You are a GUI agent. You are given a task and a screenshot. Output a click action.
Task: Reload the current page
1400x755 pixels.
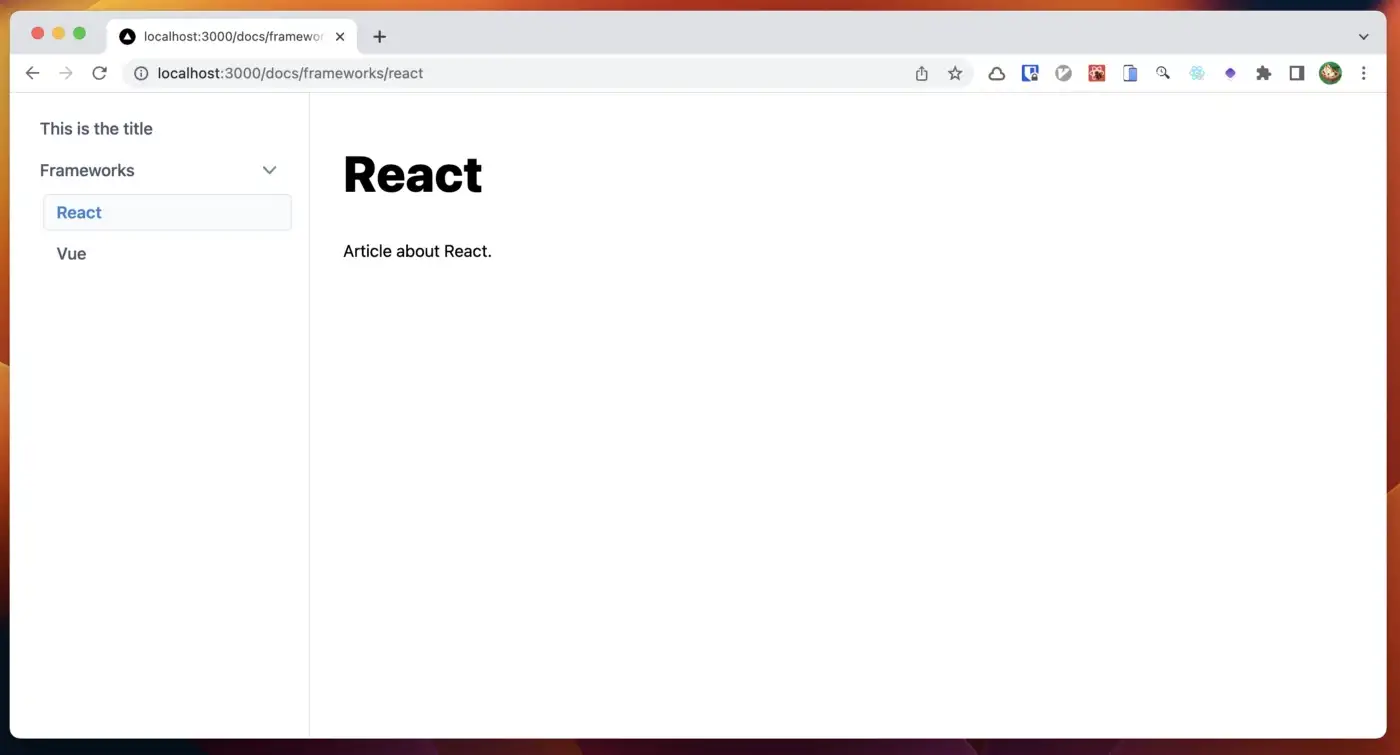click(x=99, y=73)
